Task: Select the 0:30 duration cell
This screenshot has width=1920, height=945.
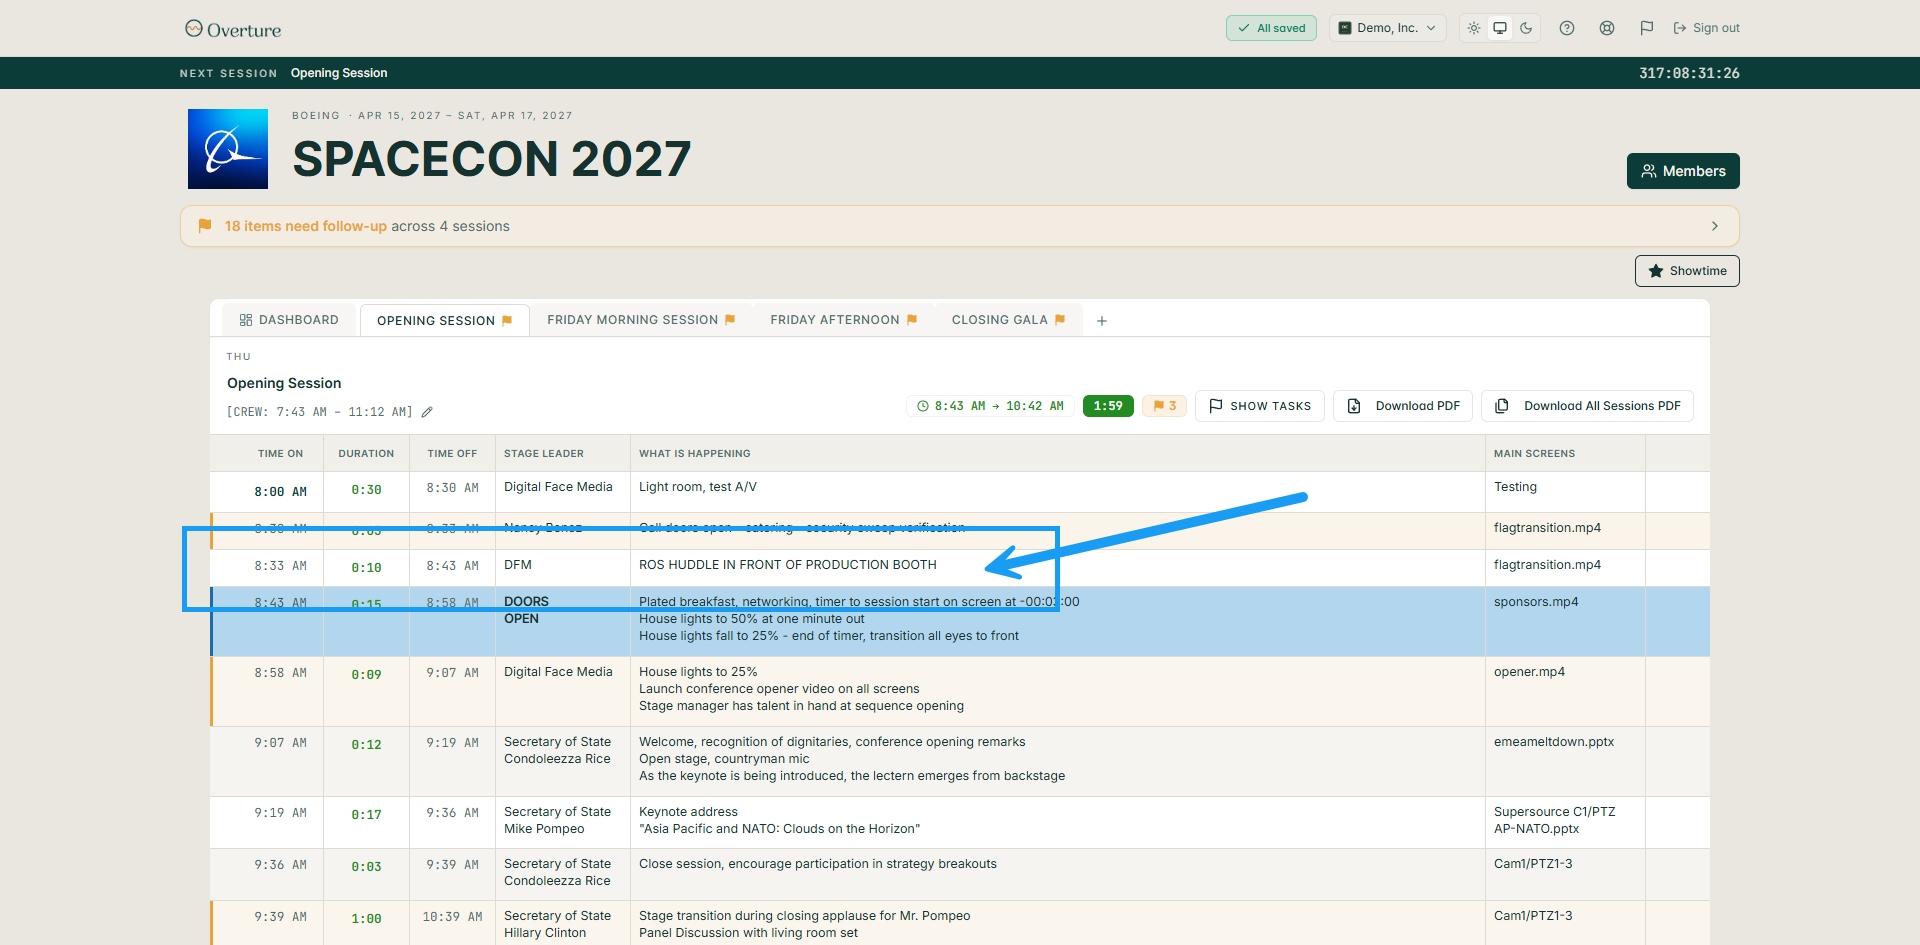Action: coord(366,490)
